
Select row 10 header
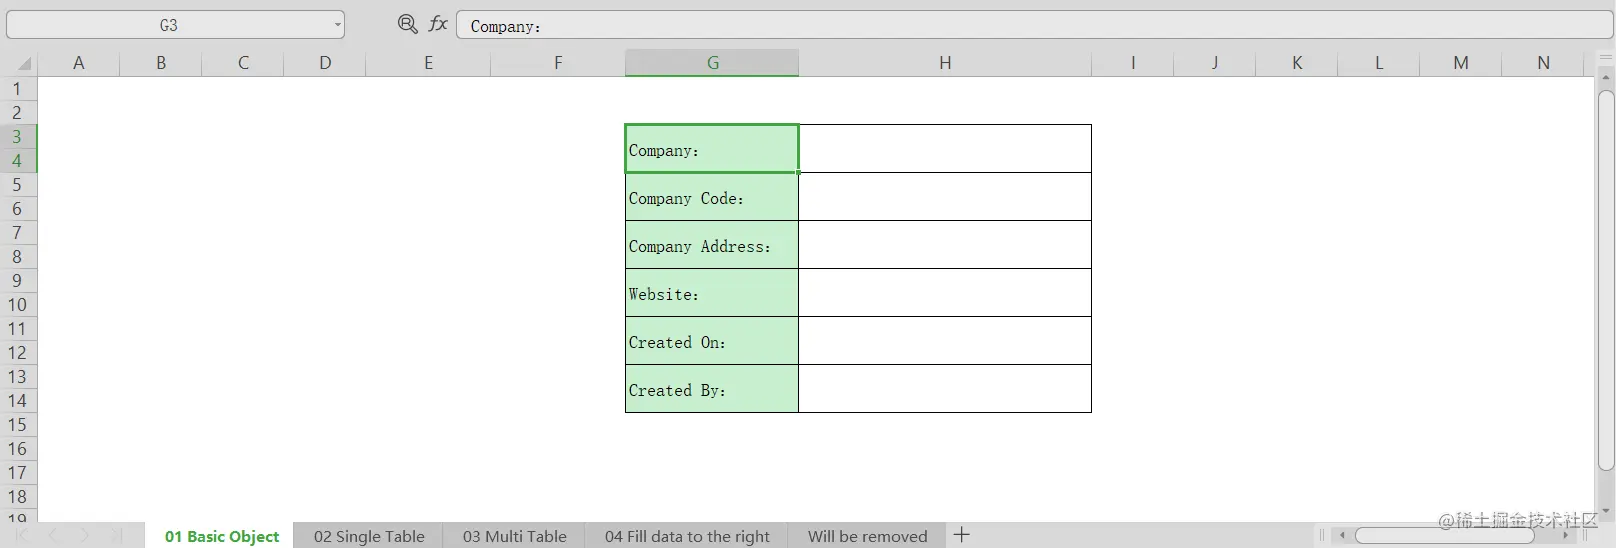18,305
